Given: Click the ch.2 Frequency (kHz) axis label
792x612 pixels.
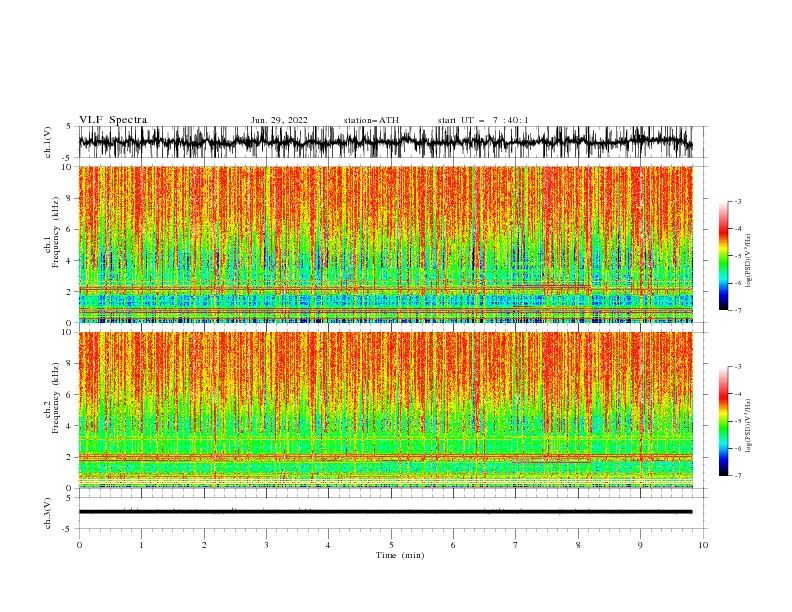Looking at the screenshot, I should pyautogui.click(x=52, y=398).
